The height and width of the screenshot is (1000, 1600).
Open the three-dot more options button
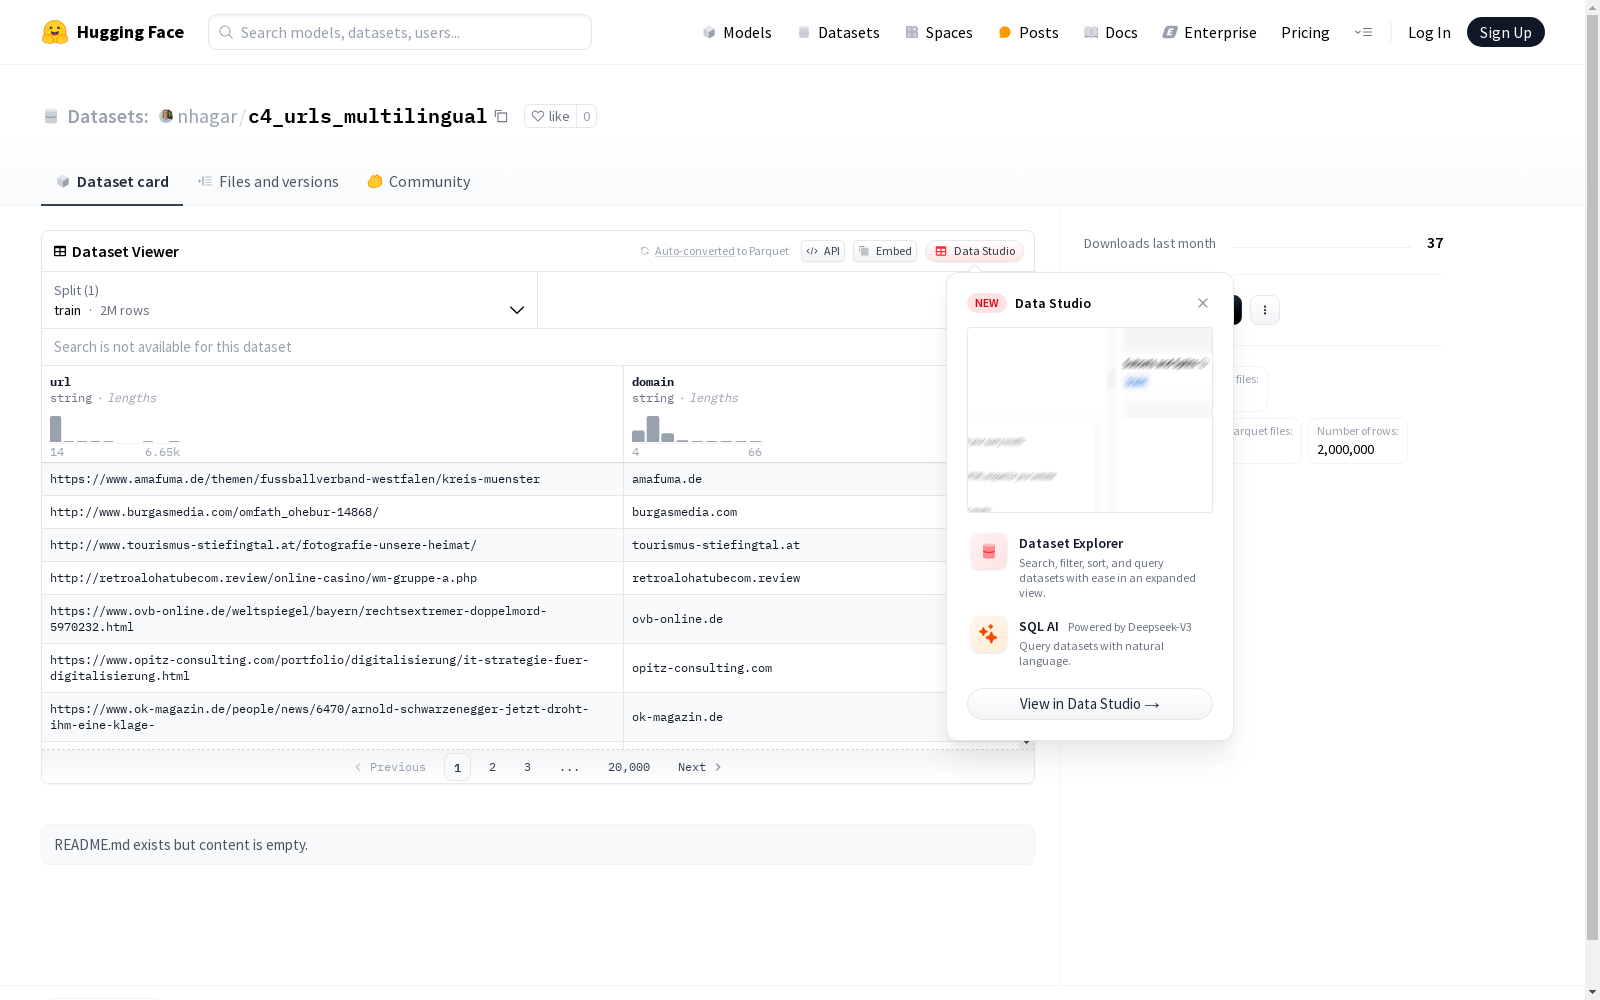(x=1265, y=310)
